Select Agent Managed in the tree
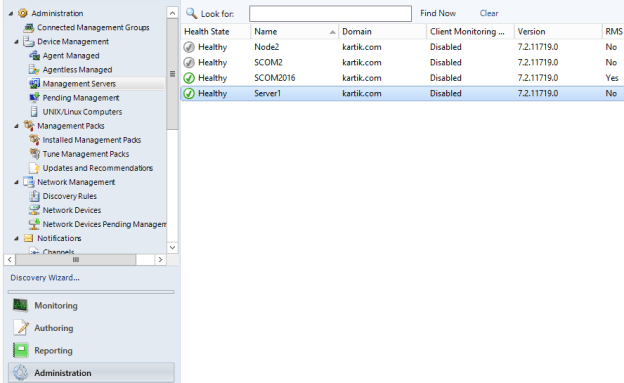The image size is (624, 383). tap(71, 56)
